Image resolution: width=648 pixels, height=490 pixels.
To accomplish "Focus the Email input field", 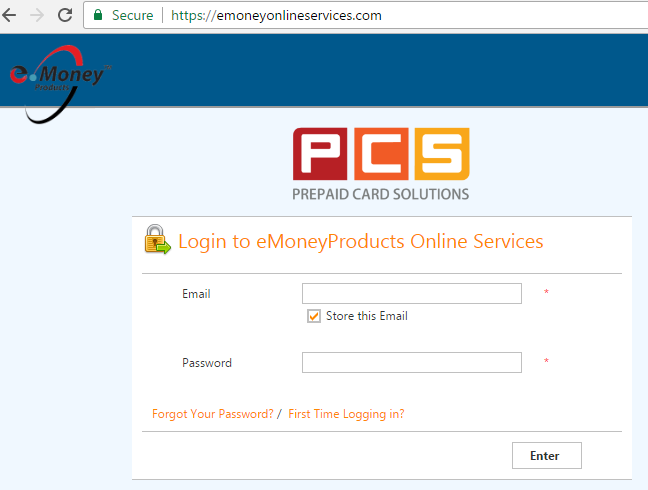I will click(x=412, y=293).
